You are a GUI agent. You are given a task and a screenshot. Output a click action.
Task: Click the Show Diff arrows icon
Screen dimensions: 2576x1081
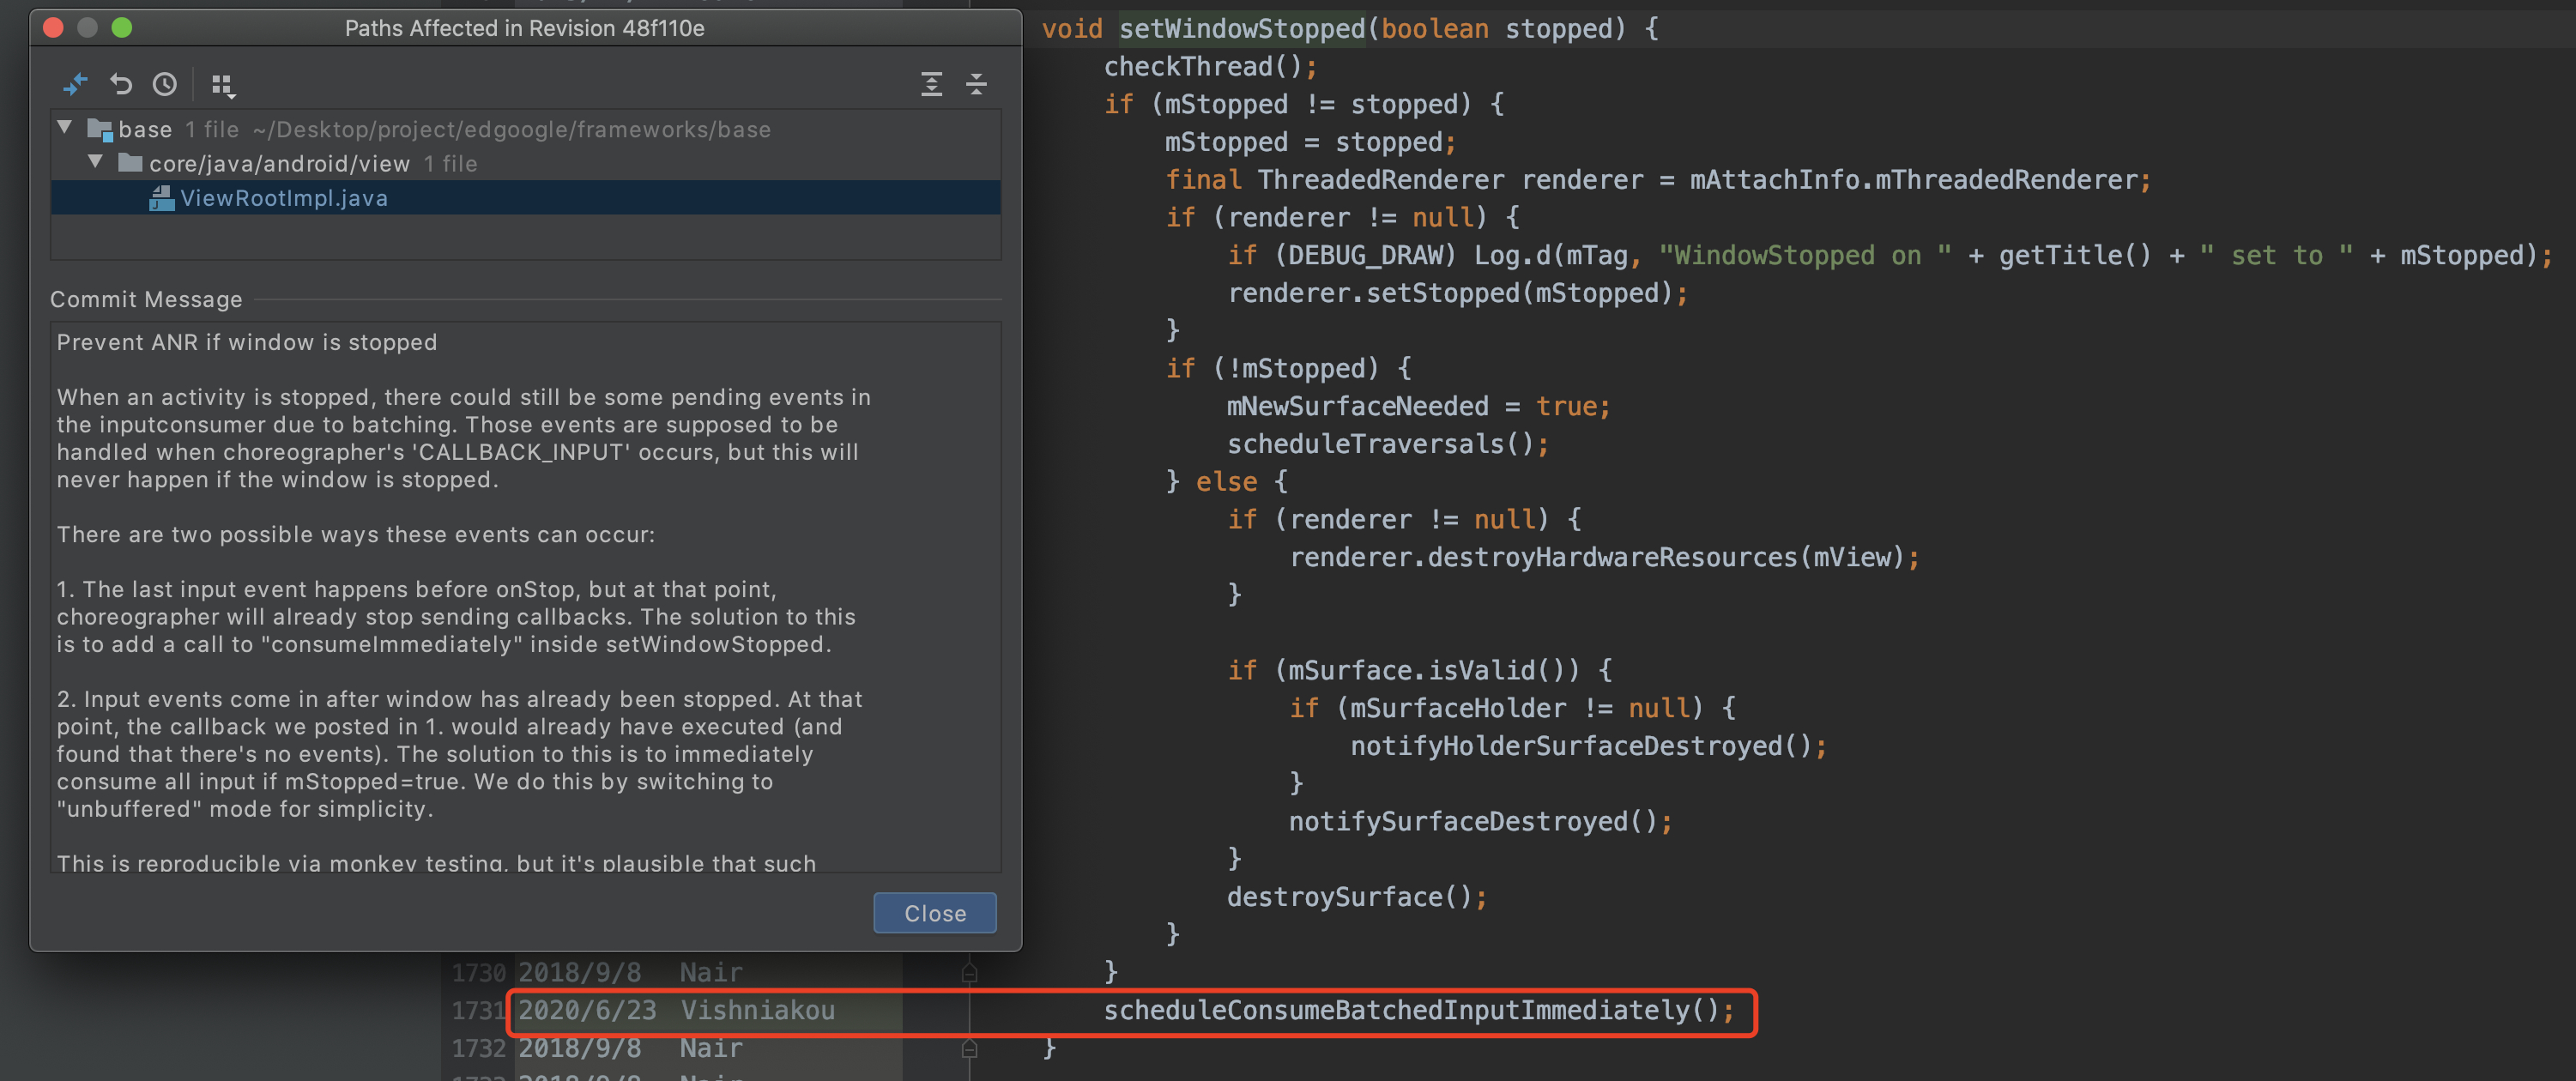point(75,84)
